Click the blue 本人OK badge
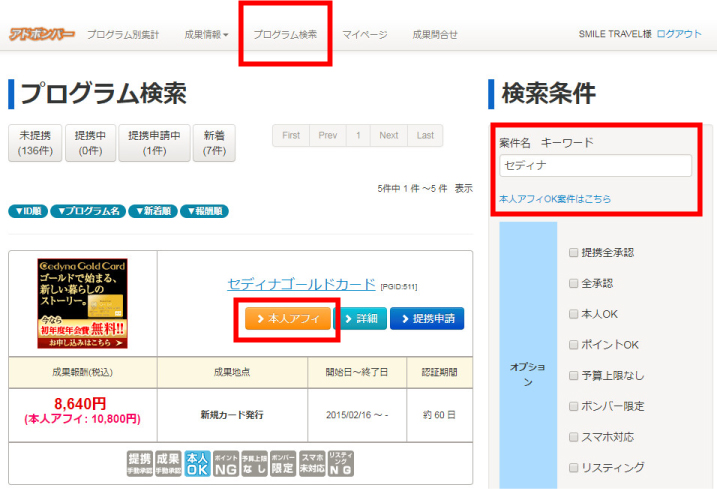This screenshot has width=717, height=489. (197, 463)
